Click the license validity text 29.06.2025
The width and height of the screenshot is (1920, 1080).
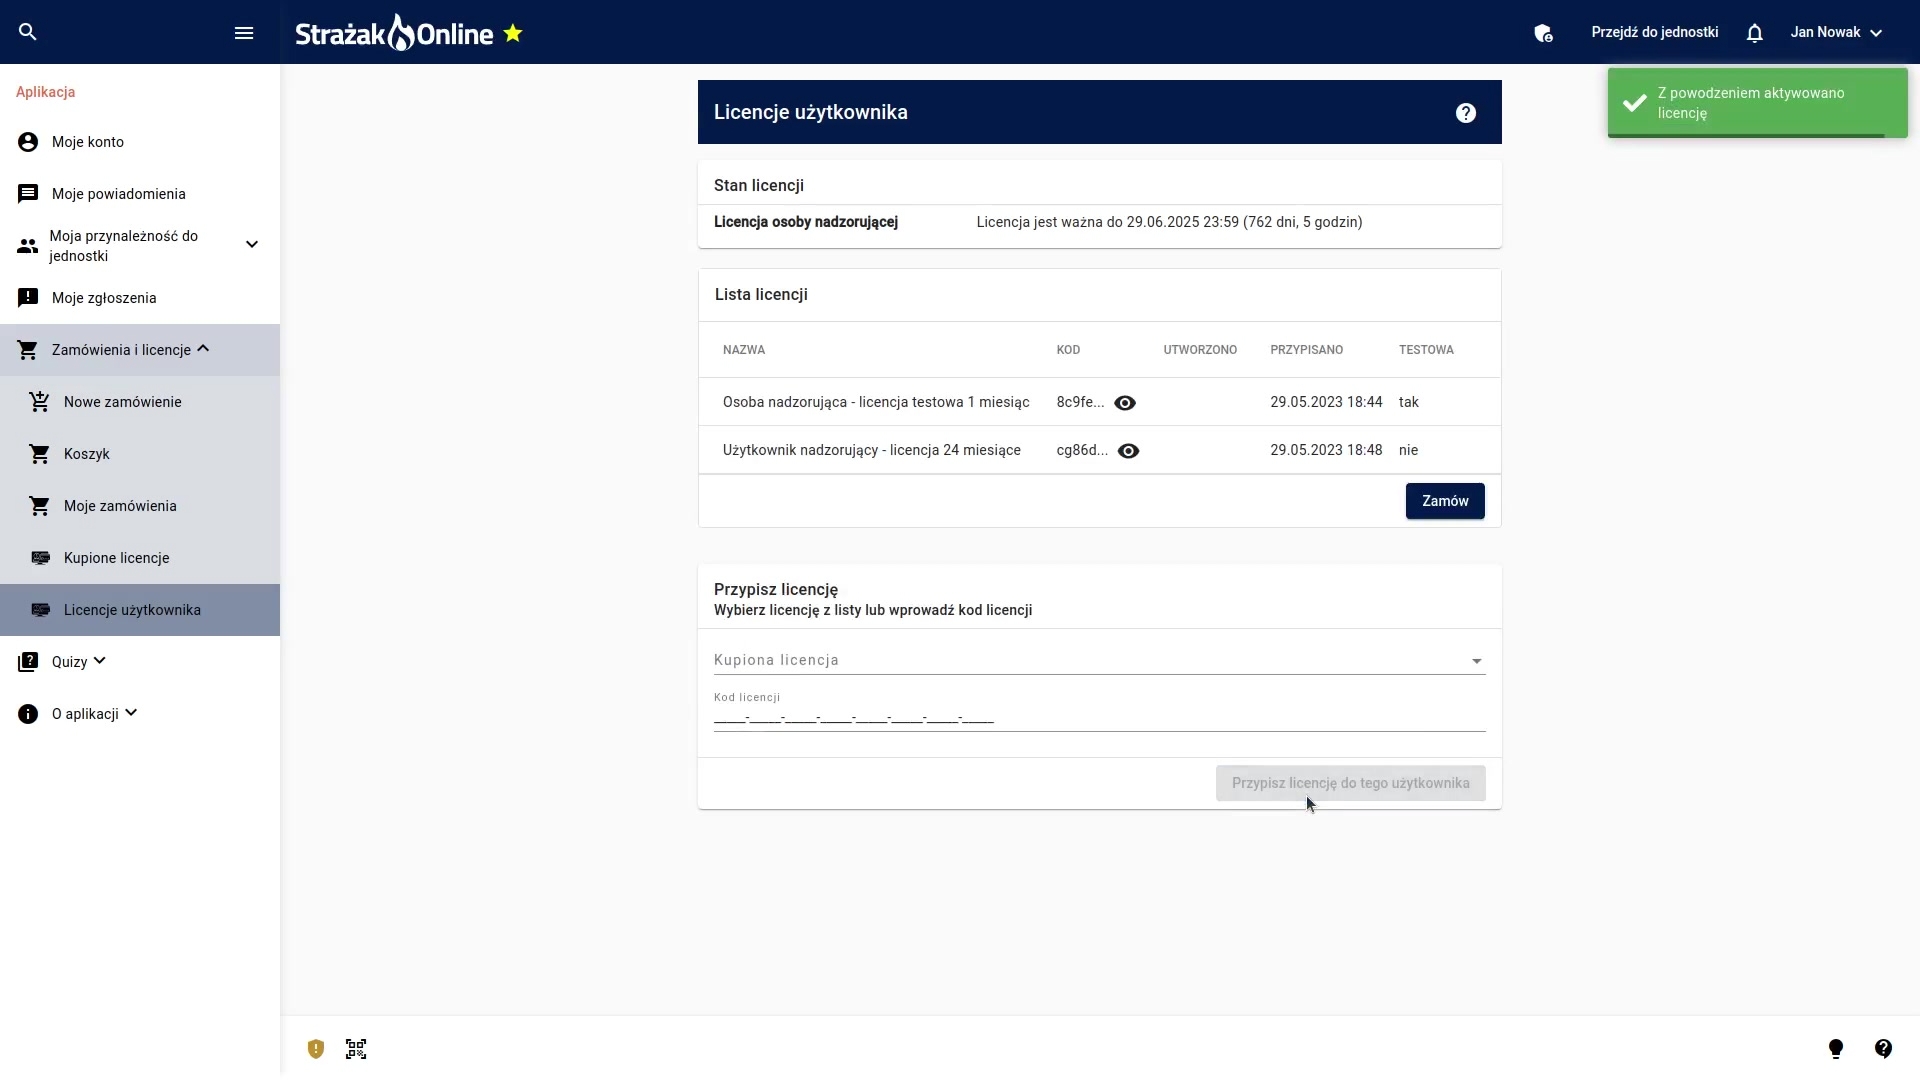tap(1169, 222)
